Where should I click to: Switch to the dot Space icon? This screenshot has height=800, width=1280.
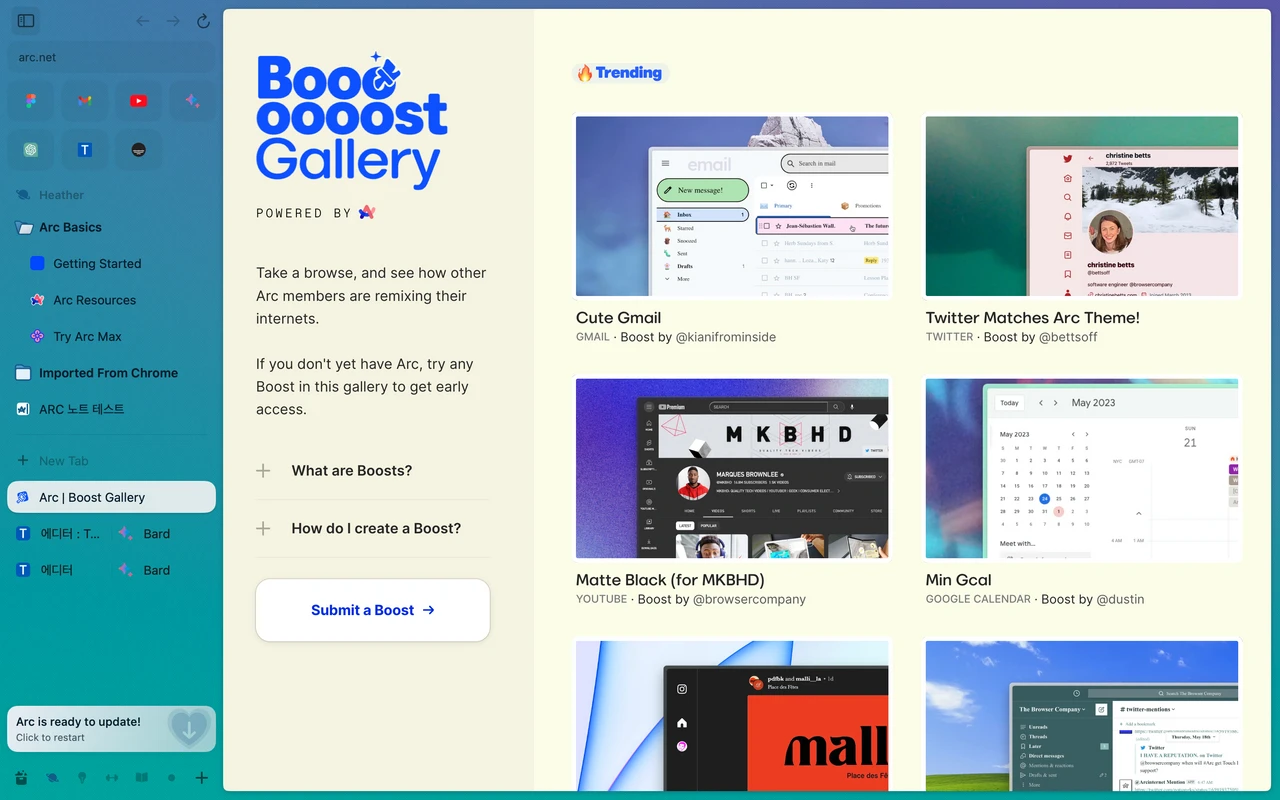[171, 778]
